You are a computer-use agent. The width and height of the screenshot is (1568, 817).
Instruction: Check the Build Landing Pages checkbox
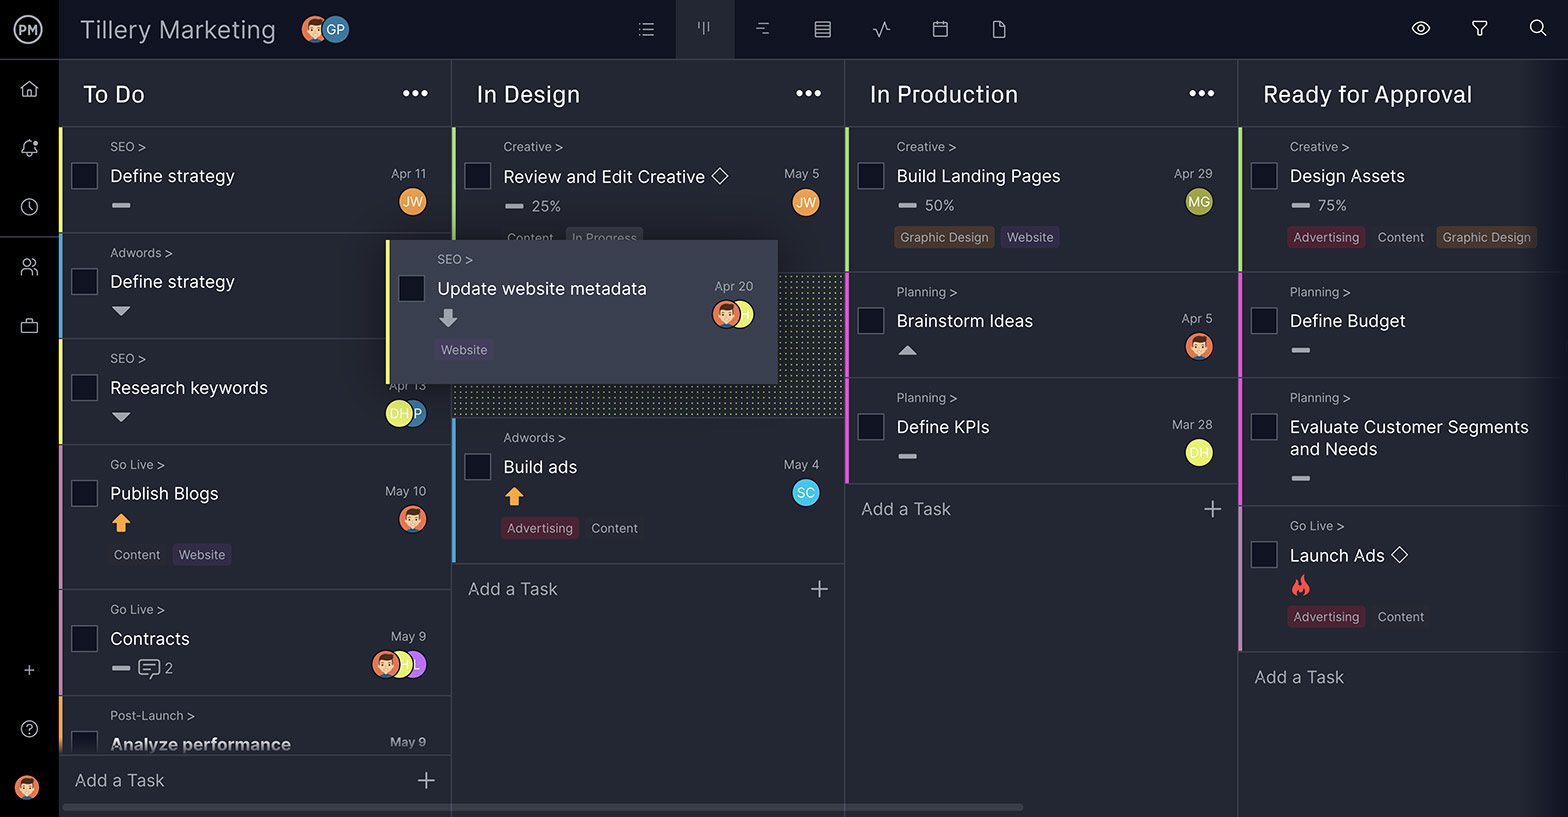[871, 176]
